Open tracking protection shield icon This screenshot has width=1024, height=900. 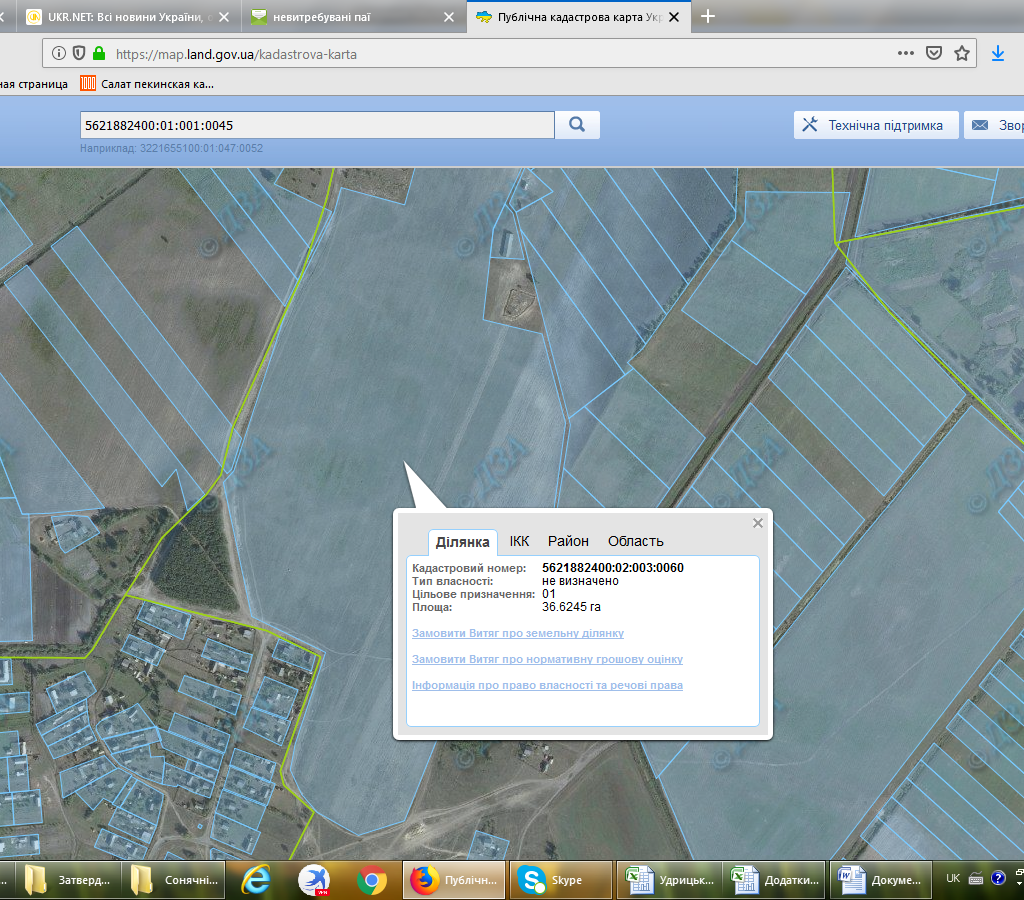[x=79, y=54]
